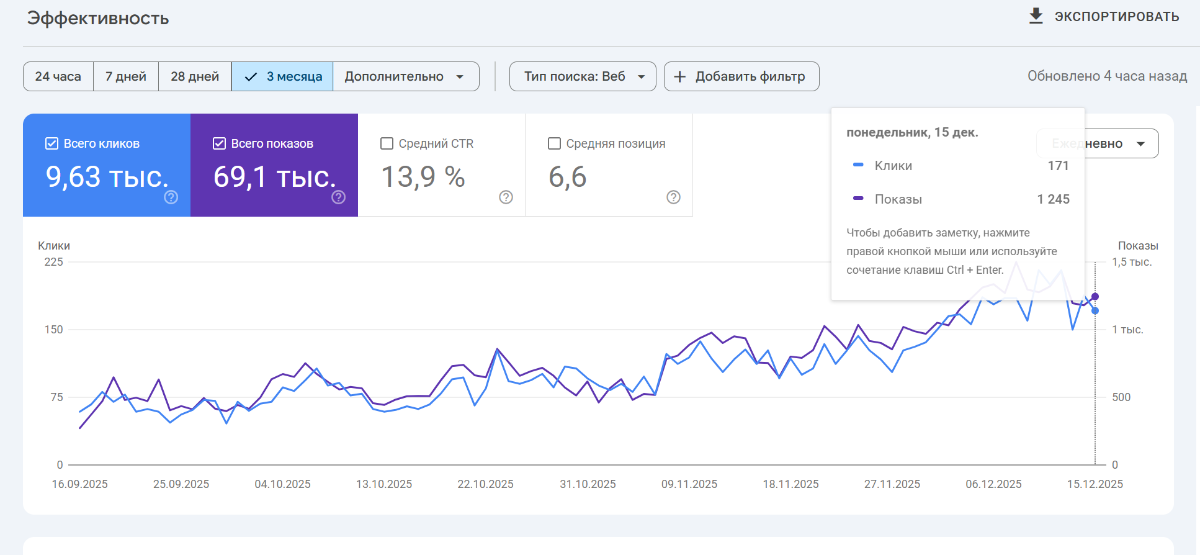Toggle the Всего показов checkbox
Image resolution: width=1200 pixels, height=555 pixels.
219,143
